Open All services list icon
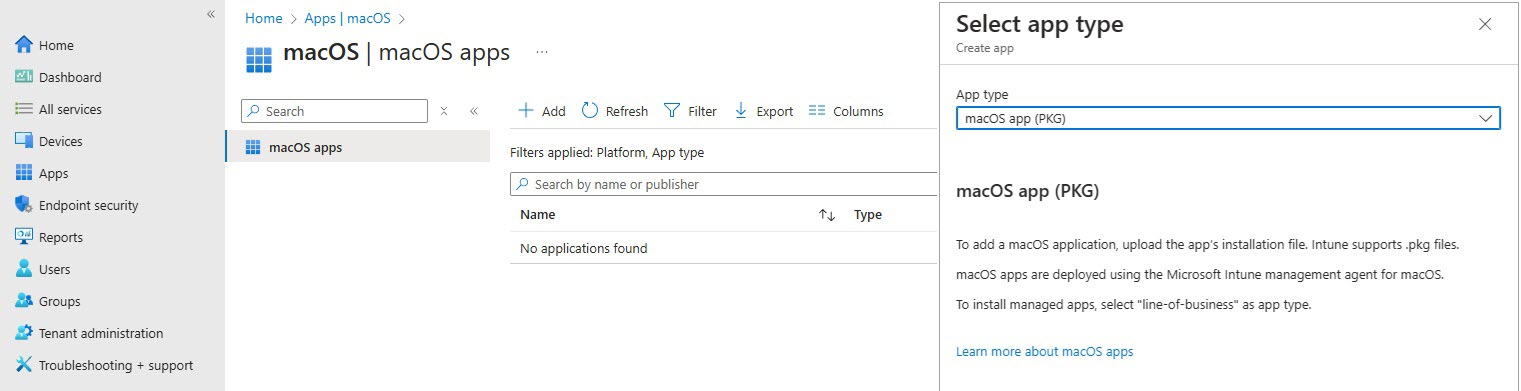Screen dimensions: 1521x391 click(x=25, y=109)
